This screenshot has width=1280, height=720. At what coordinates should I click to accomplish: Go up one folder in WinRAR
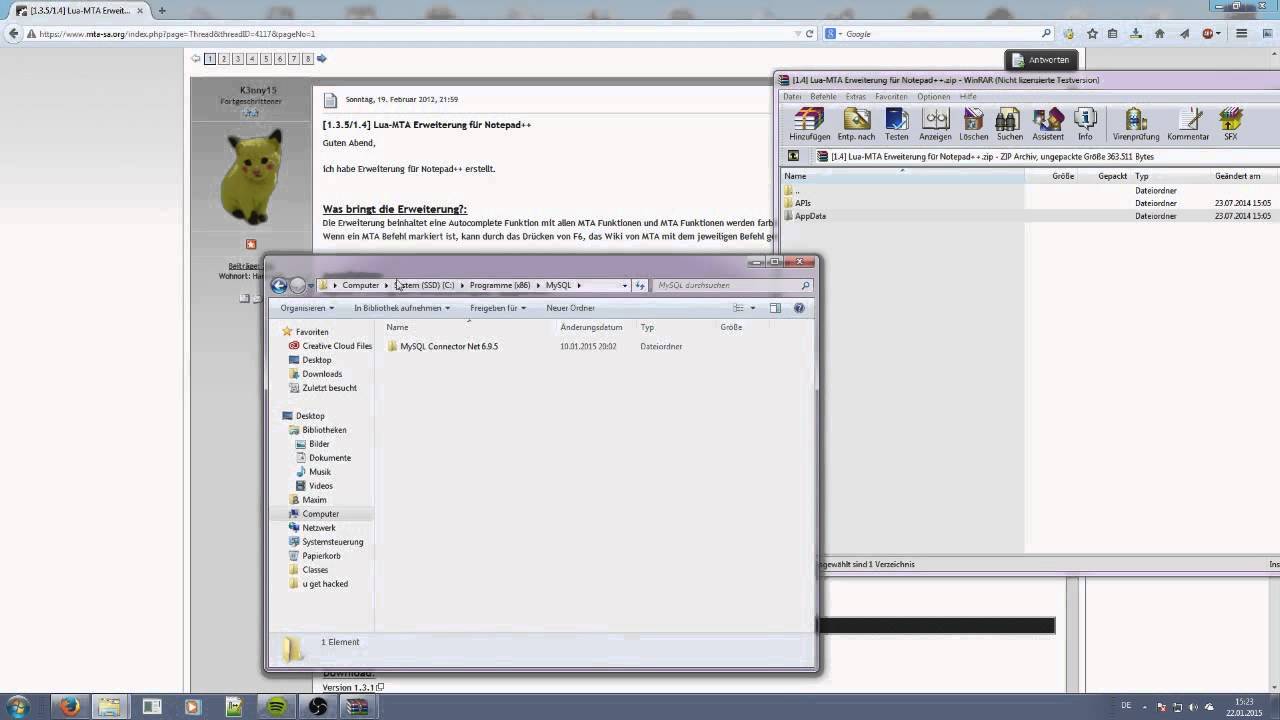(793, 156)
